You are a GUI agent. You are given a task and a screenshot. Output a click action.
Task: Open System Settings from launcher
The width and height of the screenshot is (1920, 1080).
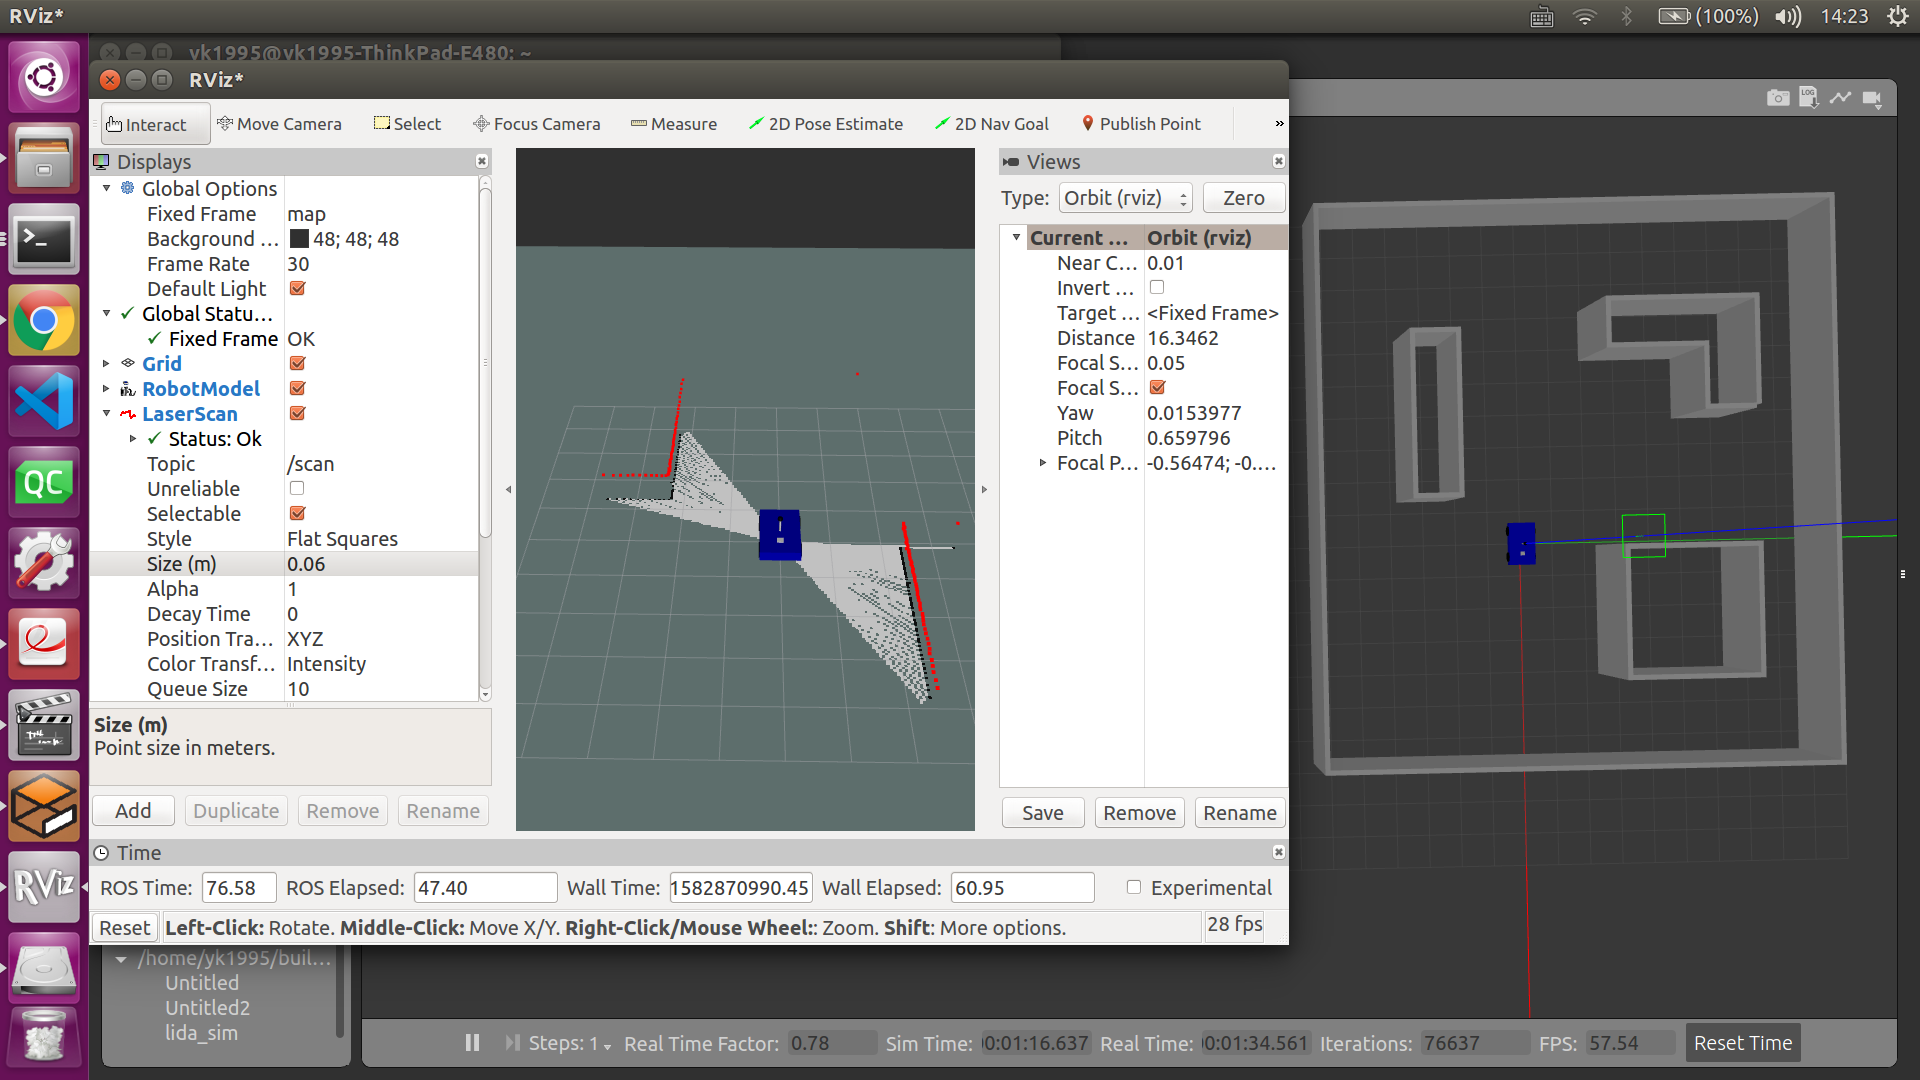point(44,563)
